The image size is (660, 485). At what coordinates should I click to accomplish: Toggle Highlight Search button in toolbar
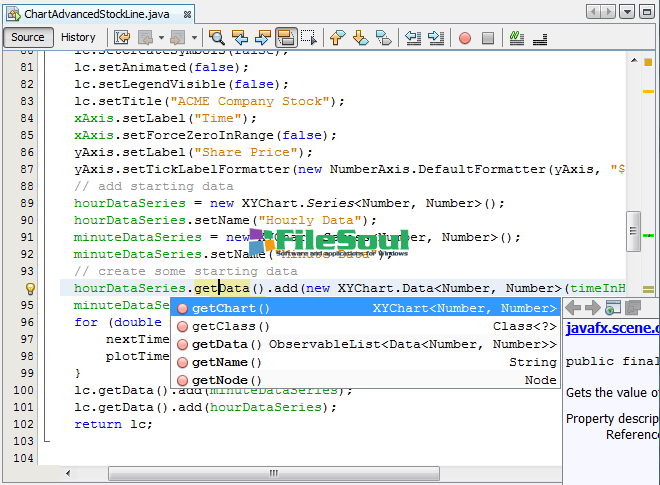pyautogui.click(x=286, y=38)
